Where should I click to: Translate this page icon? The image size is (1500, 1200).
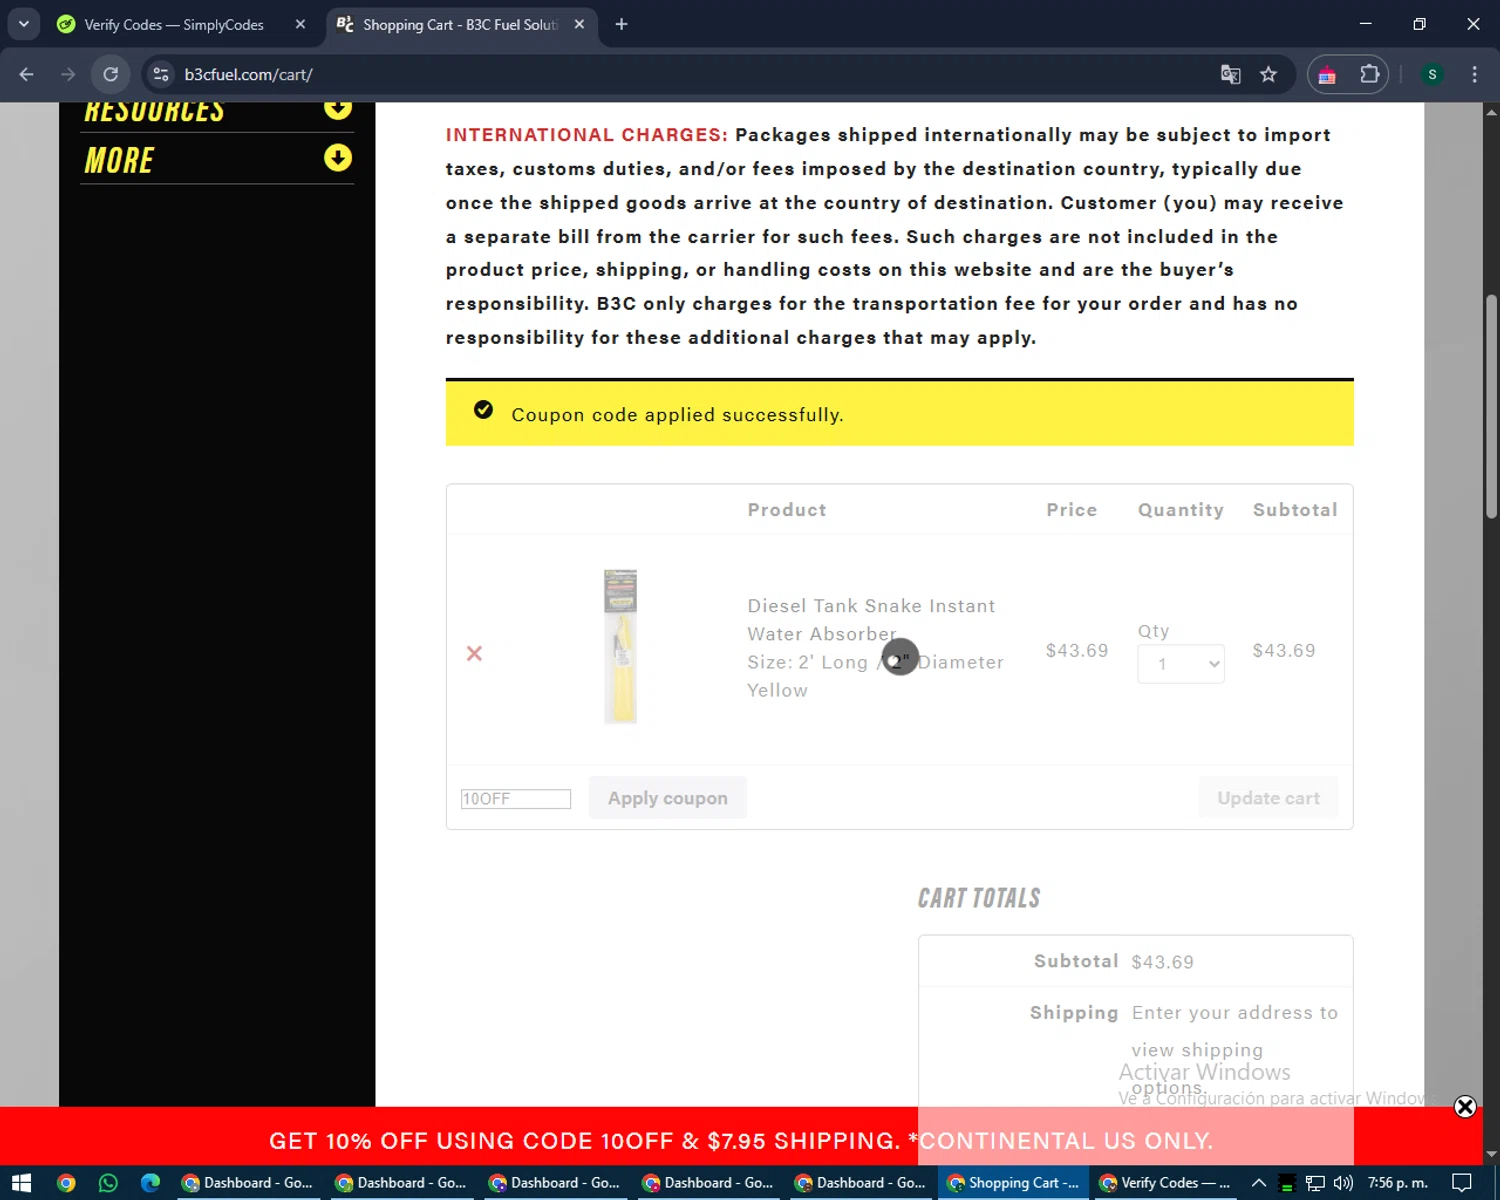click(1230, 74)
